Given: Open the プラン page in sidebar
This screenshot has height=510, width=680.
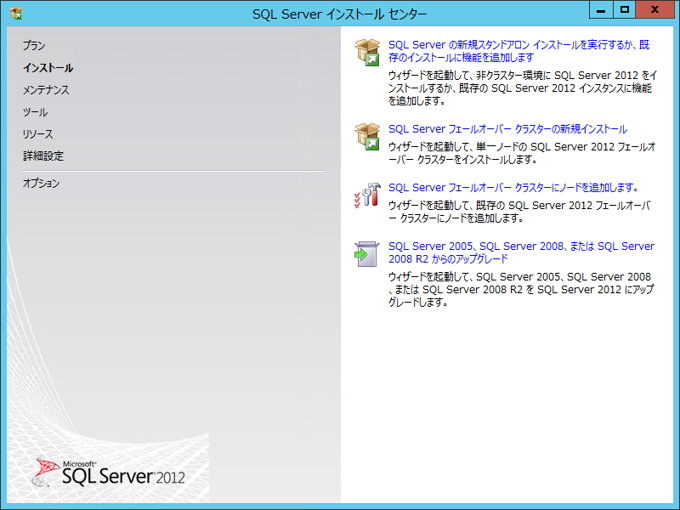Looking at the screenshot, I should [x=34, y=46].
